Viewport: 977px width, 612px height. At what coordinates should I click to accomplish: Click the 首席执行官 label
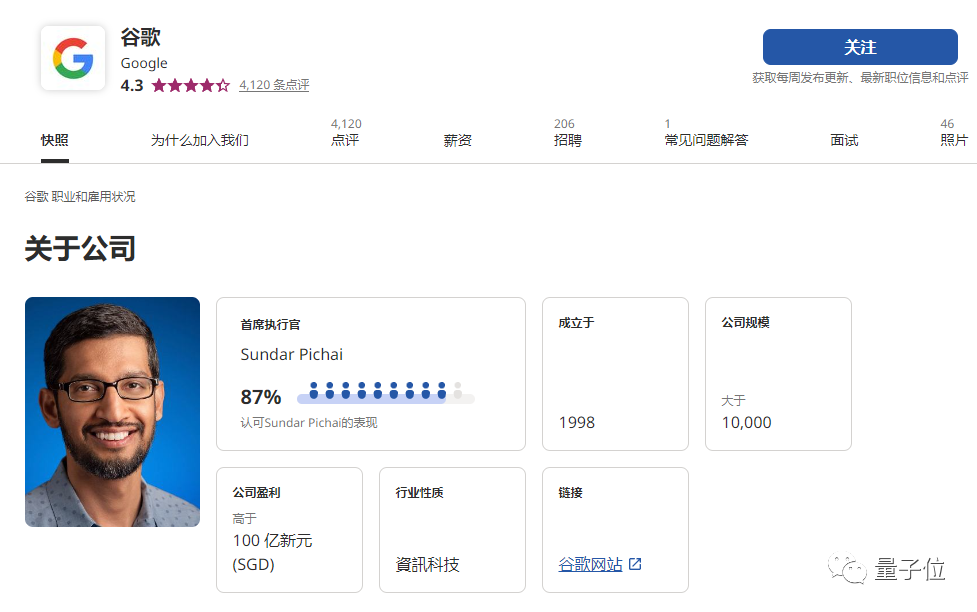[x=270, y=325]
